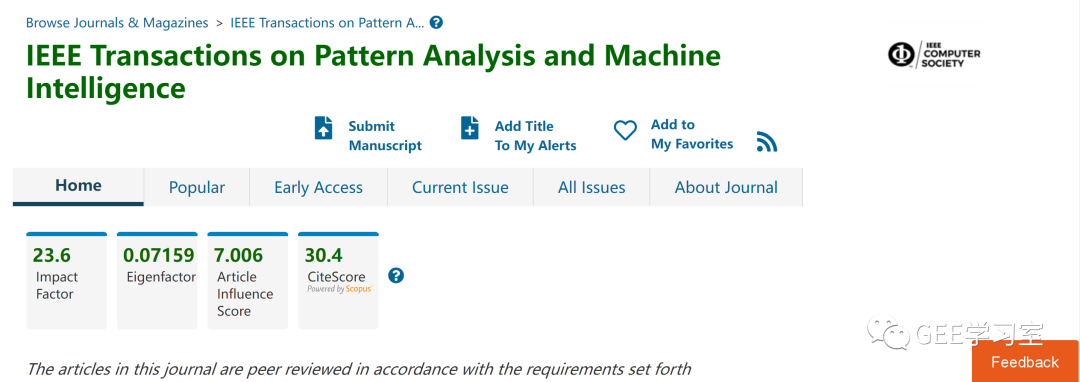The width and height of the screenshot is (1080, 382).
Task: Click the metrics help question mark icon
Action: (396, 276)
